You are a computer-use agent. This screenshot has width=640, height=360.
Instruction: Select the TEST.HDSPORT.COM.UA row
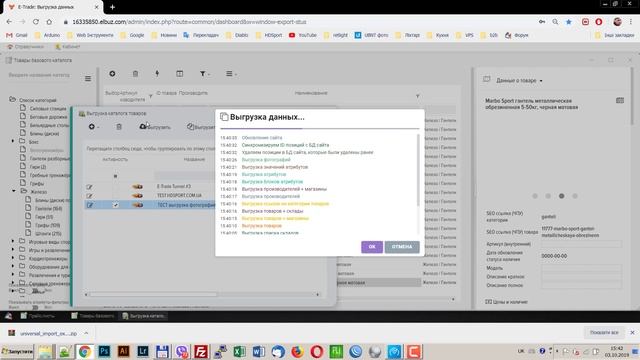coord(180,196)
